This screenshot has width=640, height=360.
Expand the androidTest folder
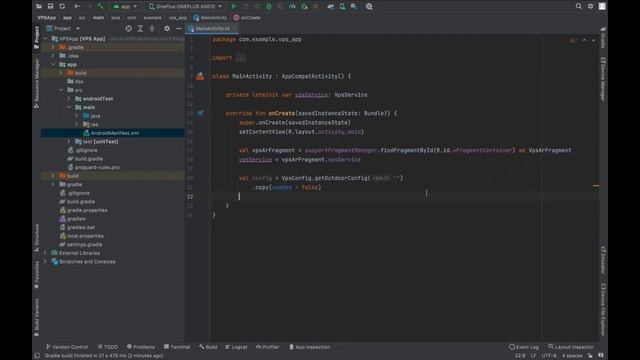tap(69, 99)
